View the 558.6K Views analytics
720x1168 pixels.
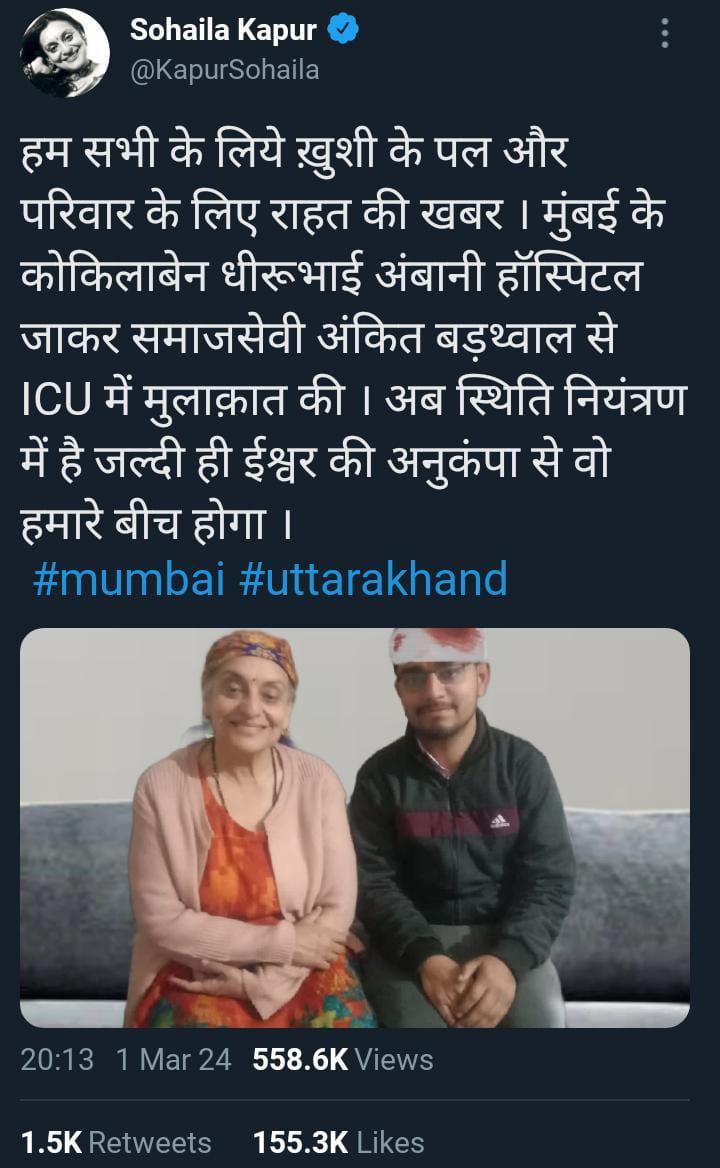(343, 1059)
